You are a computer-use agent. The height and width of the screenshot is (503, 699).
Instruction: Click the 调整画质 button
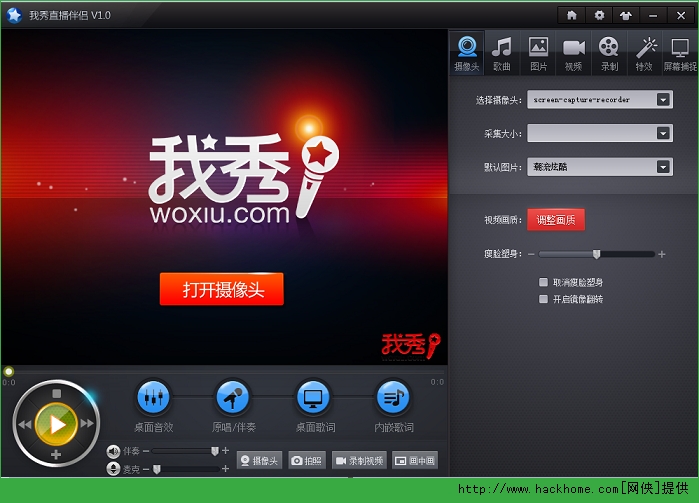click(x=556, y=220)
